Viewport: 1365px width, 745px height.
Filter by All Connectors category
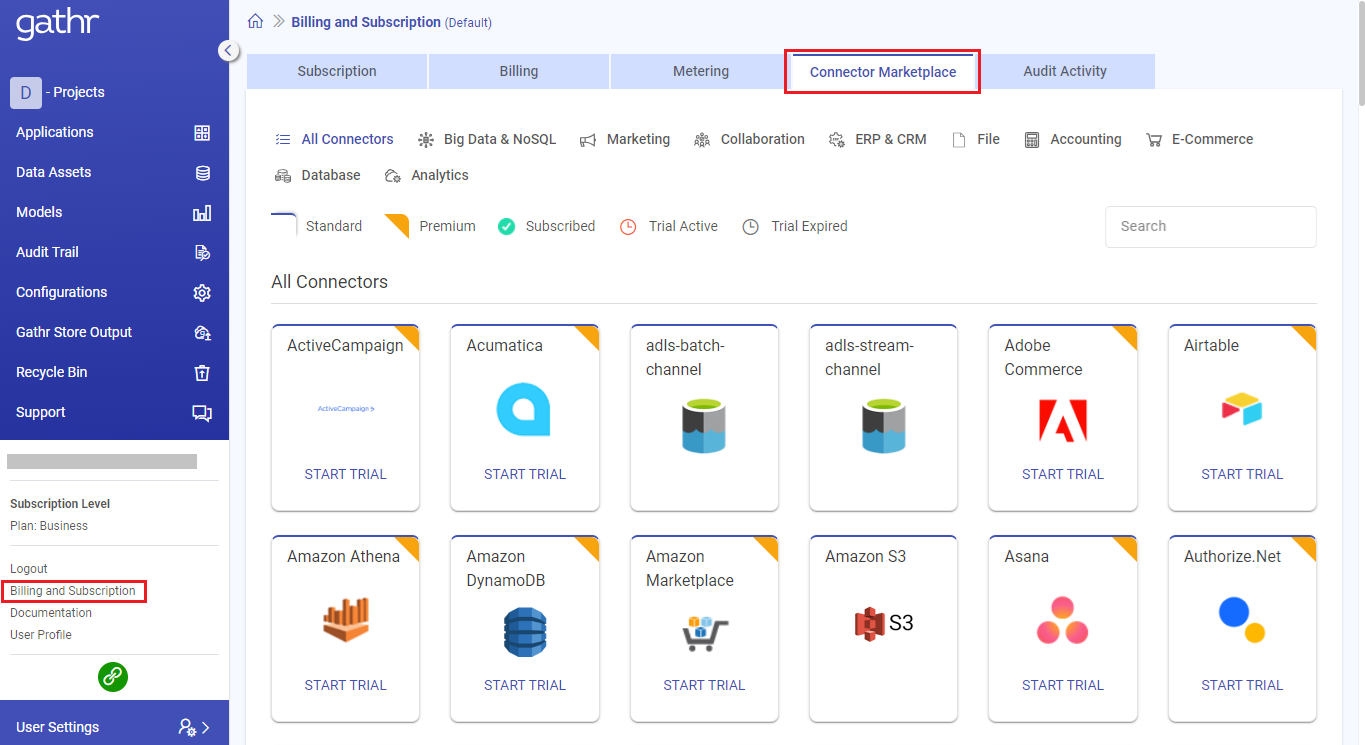click(334, 139)
